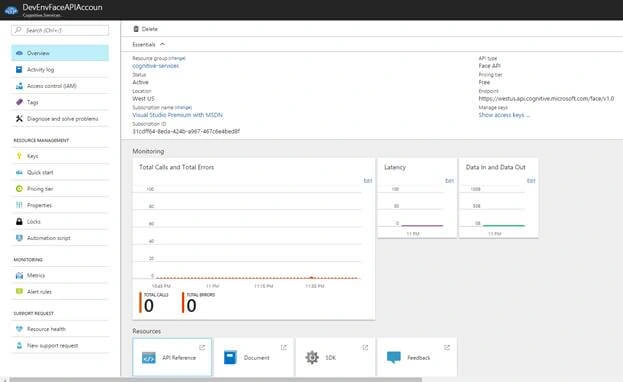Click change link next to Resource group

177,58
